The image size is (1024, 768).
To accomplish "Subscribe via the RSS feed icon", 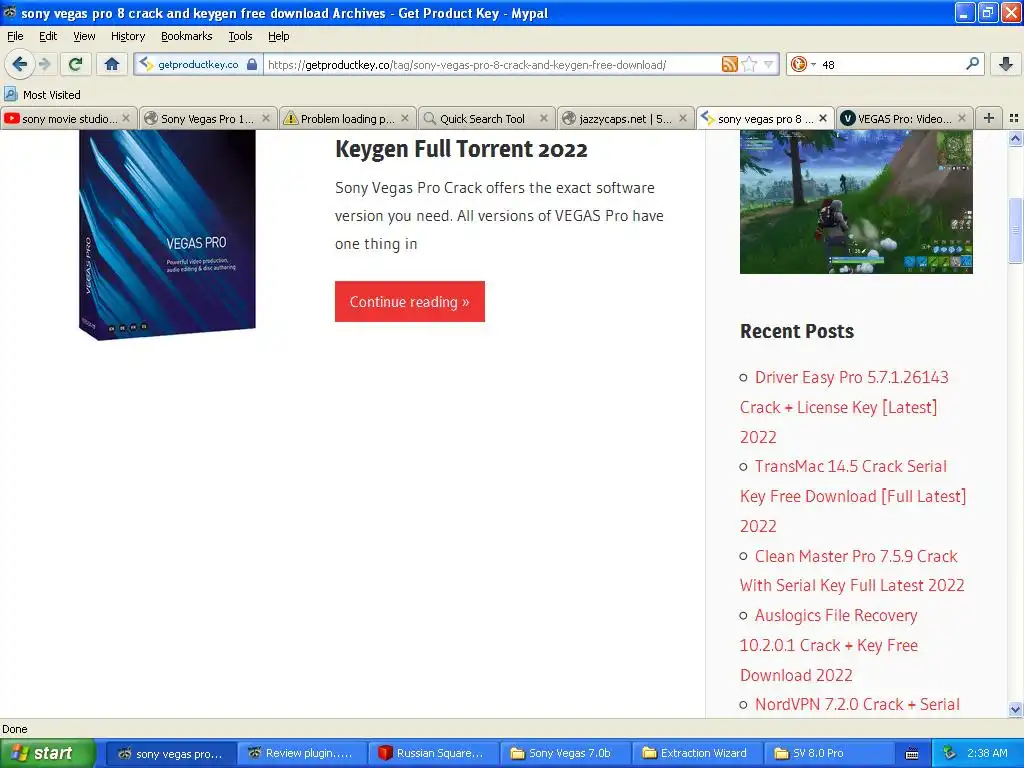I will [x=729, y=64].
